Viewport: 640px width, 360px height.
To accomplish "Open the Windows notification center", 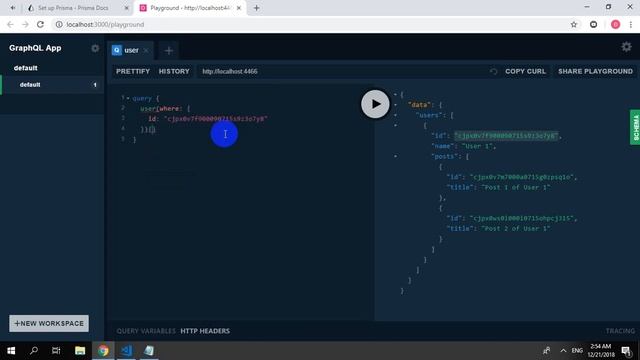I will click(x=626, y=351).
